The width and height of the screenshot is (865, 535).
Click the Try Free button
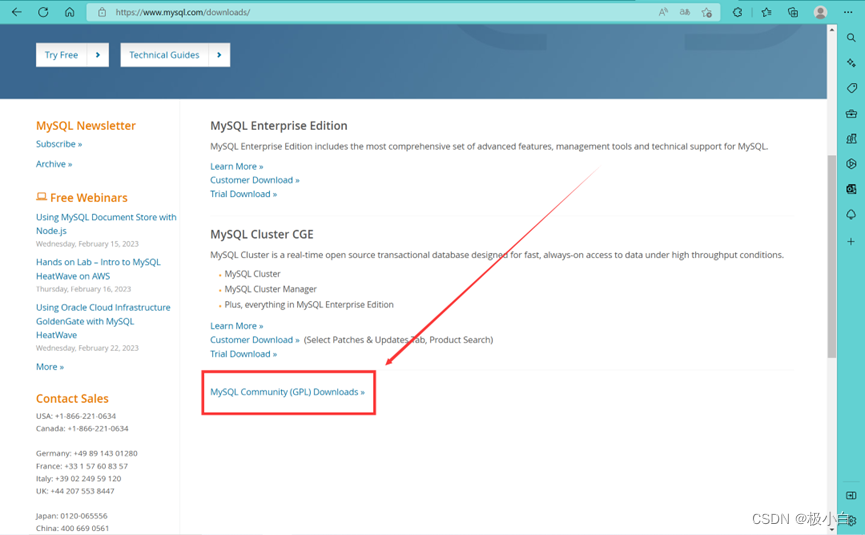[x=61, y=55]
